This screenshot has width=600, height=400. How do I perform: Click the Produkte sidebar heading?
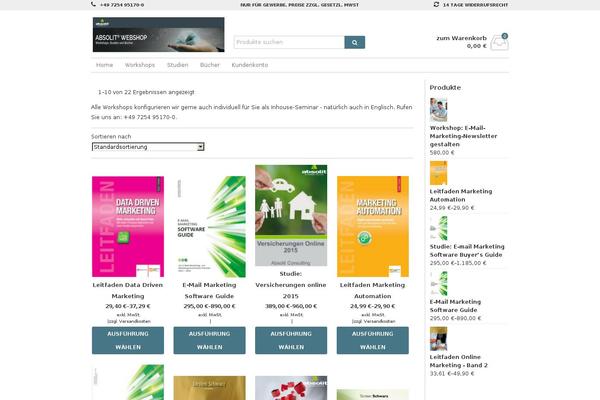(445, 88)
